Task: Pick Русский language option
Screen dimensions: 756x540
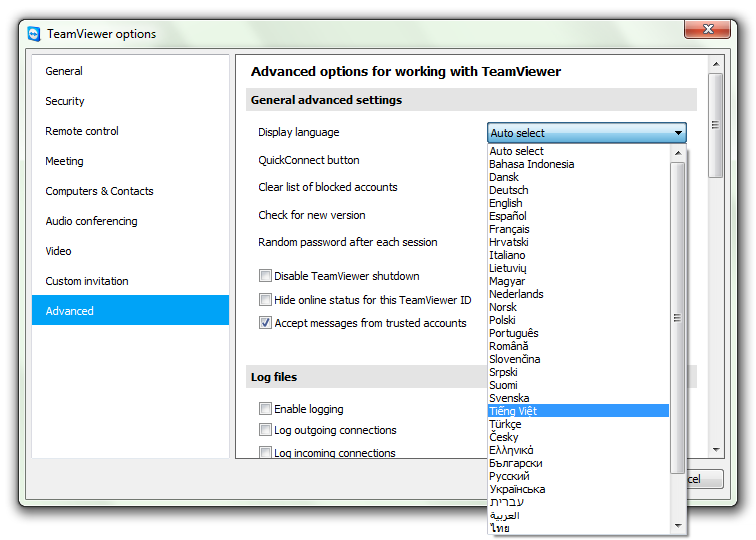Action: tap(579, 476)
